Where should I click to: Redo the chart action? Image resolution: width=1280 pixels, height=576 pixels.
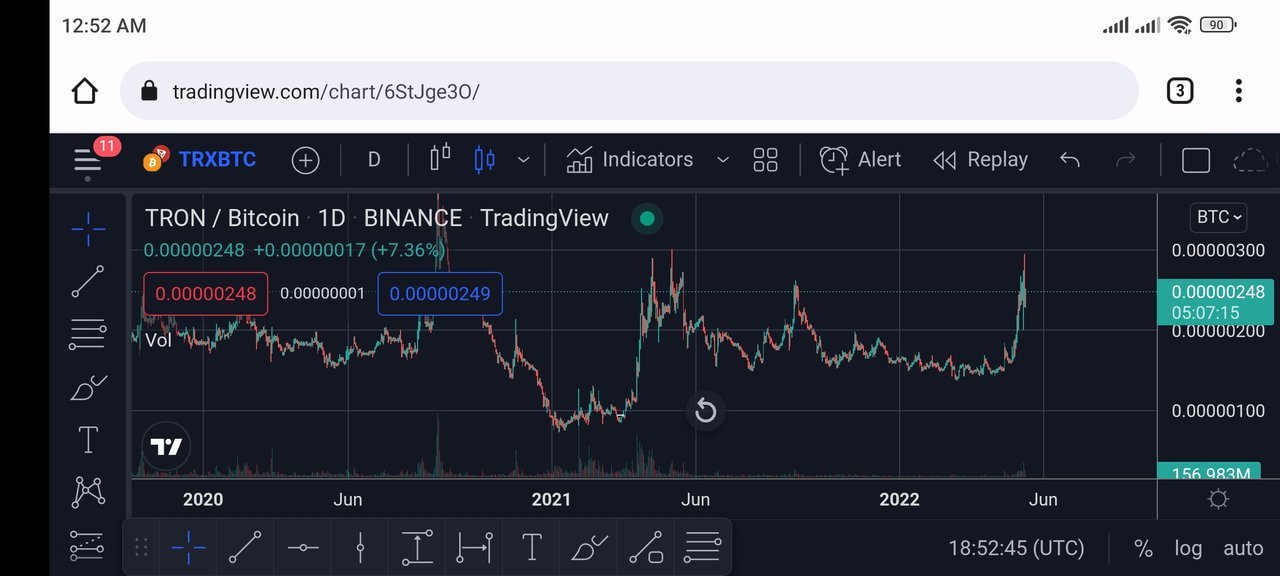pos(1126,160)
